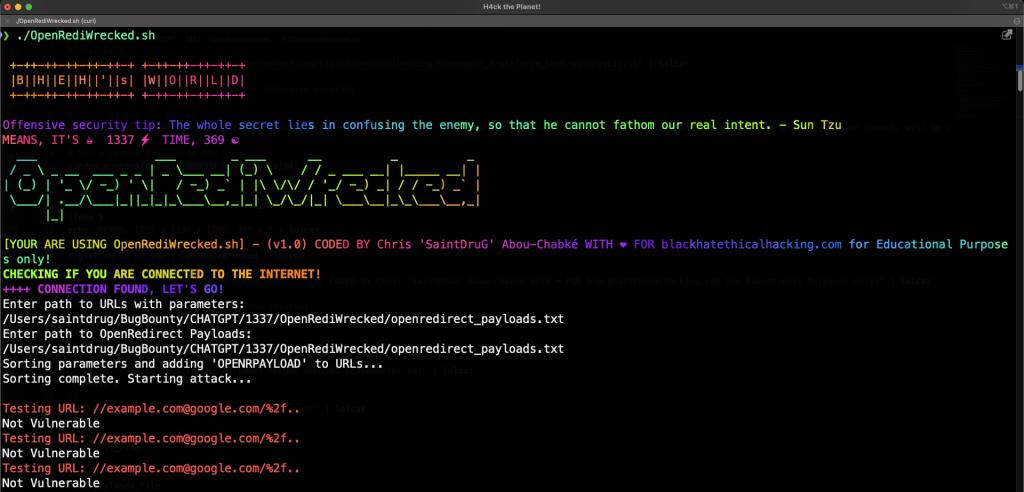Screen dimensions: 1024x492
Task: Click the lightning bolt after 1337
Action: pyautogui.click(x=144, y=141)
